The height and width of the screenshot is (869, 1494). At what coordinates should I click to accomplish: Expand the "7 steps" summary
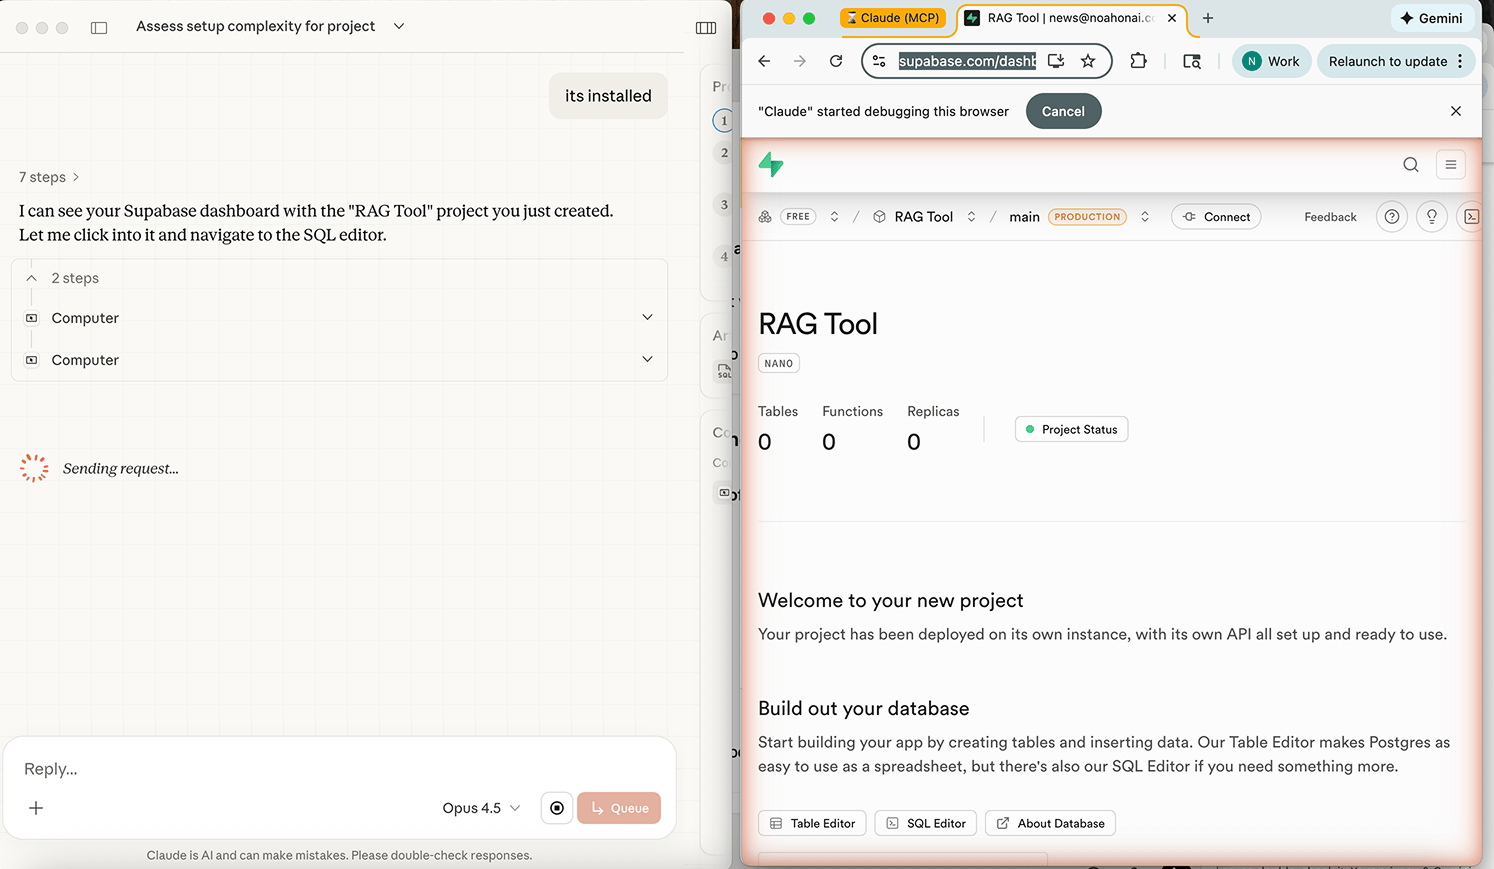(x=49, y=177)
